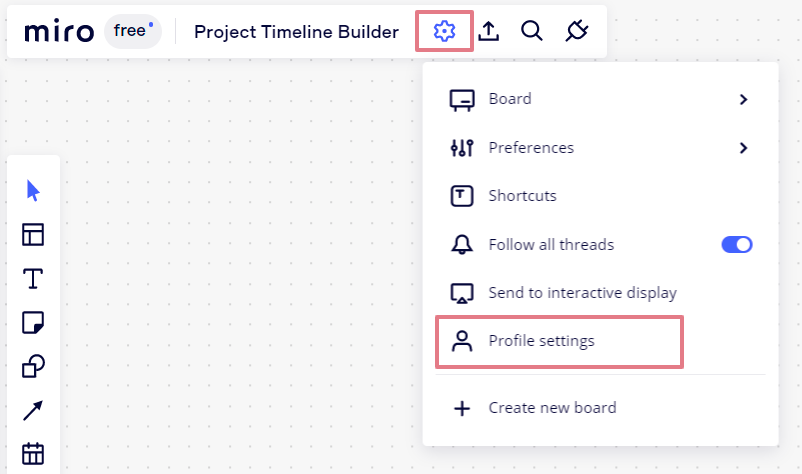Select the connection line arrow tool

(33, 410)
